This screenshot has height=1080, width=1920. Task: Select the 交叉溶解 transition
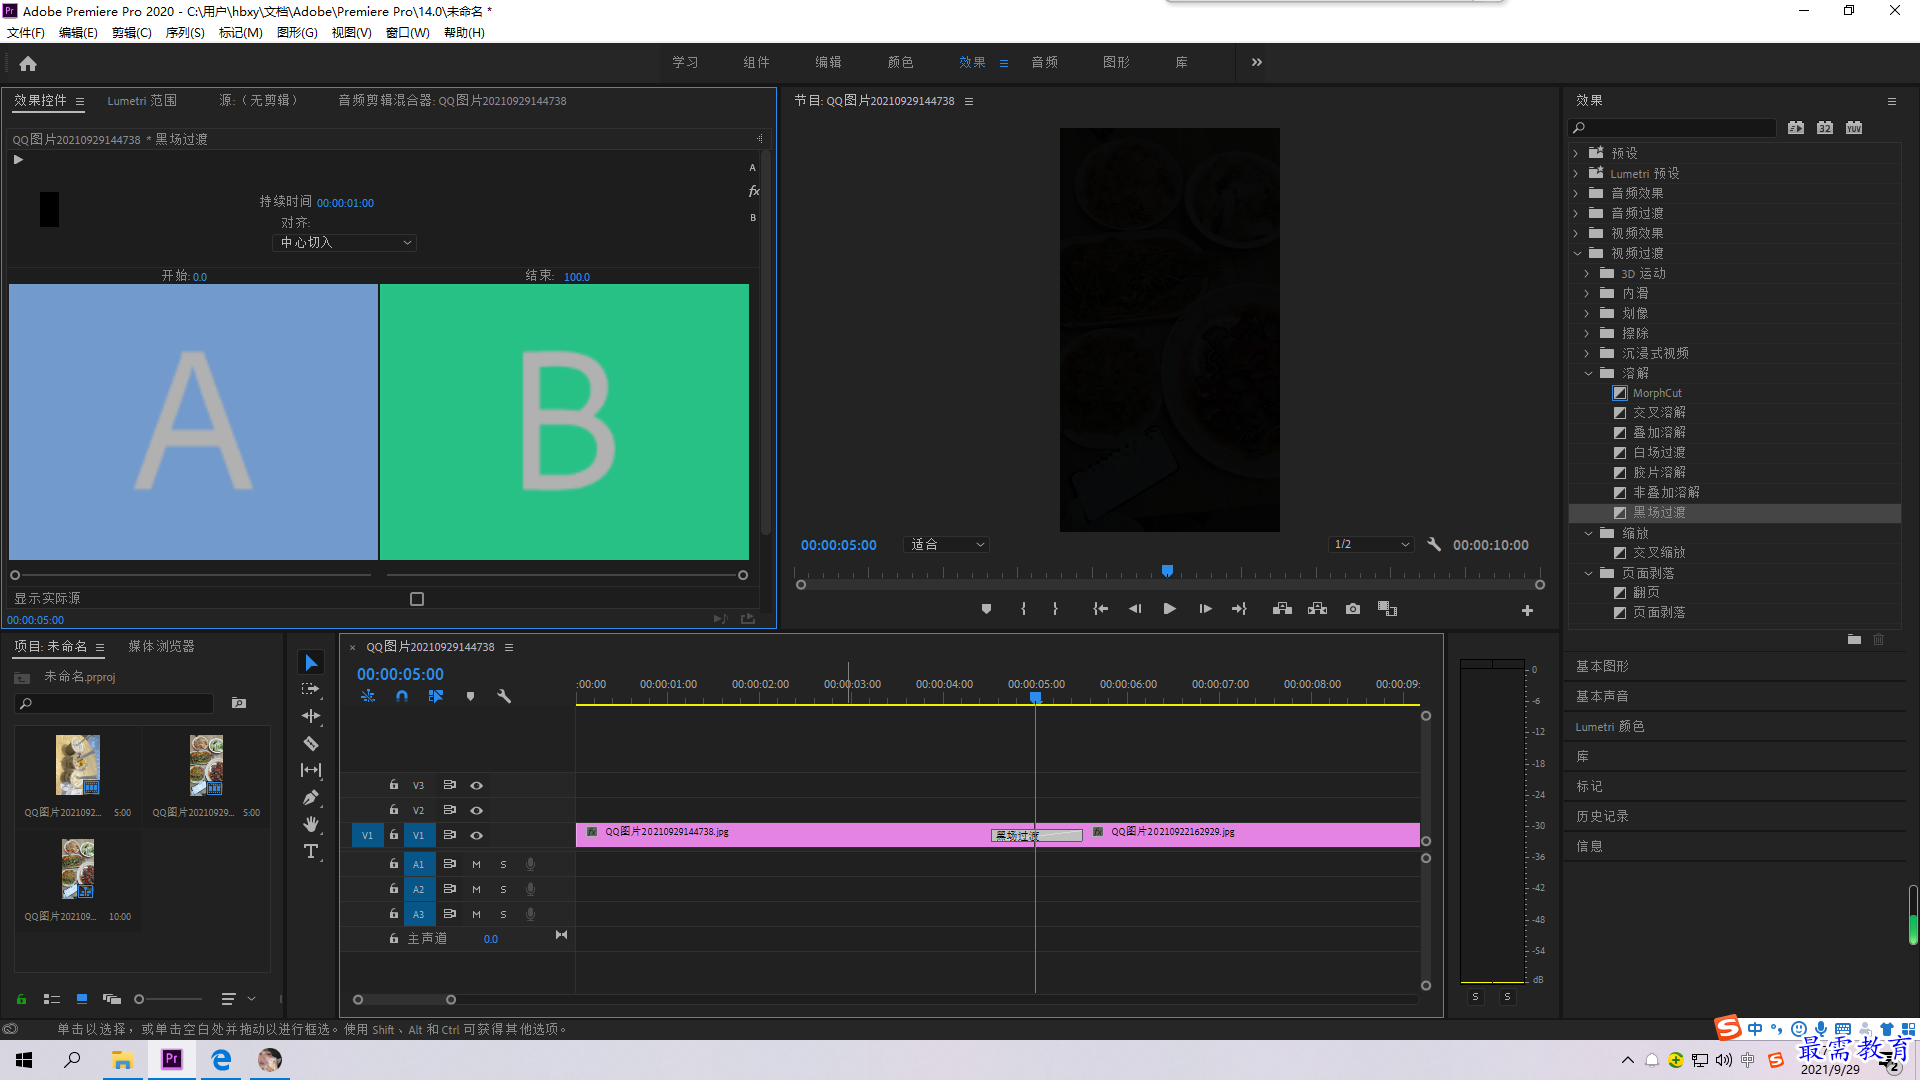1659,412
